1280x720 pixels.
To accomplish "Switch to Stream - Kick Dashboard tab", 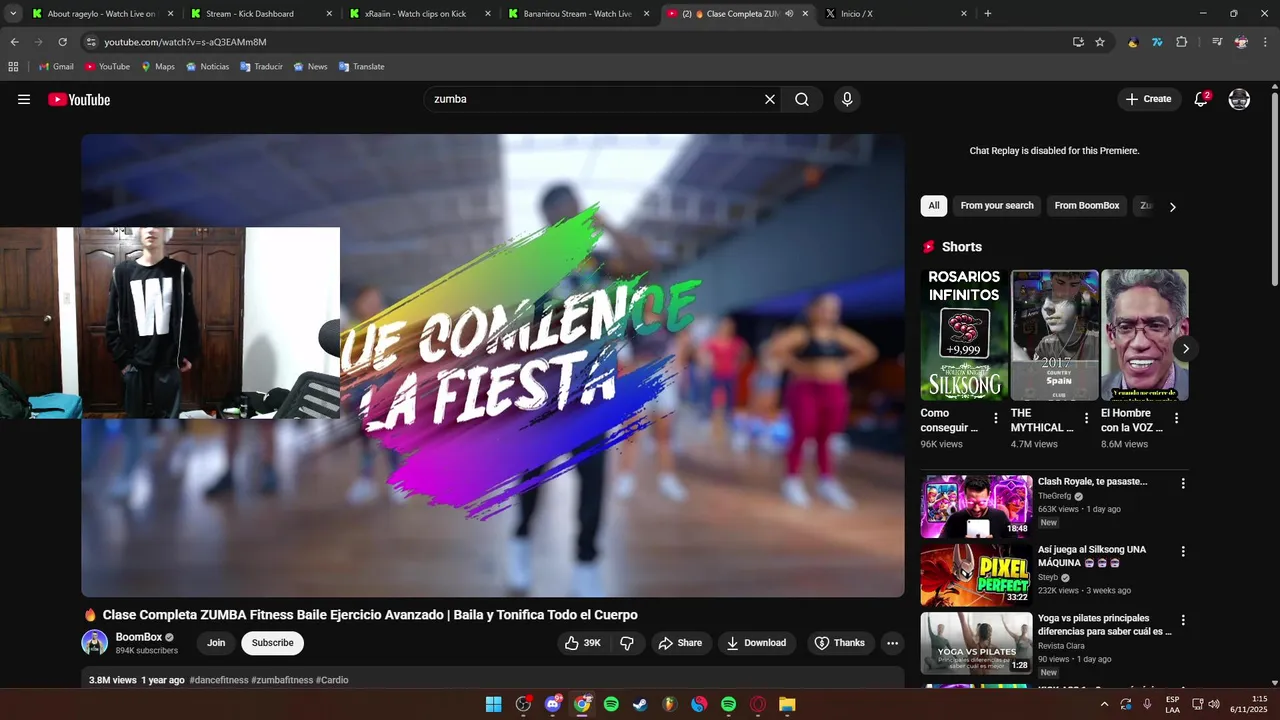I will (261, 14).
